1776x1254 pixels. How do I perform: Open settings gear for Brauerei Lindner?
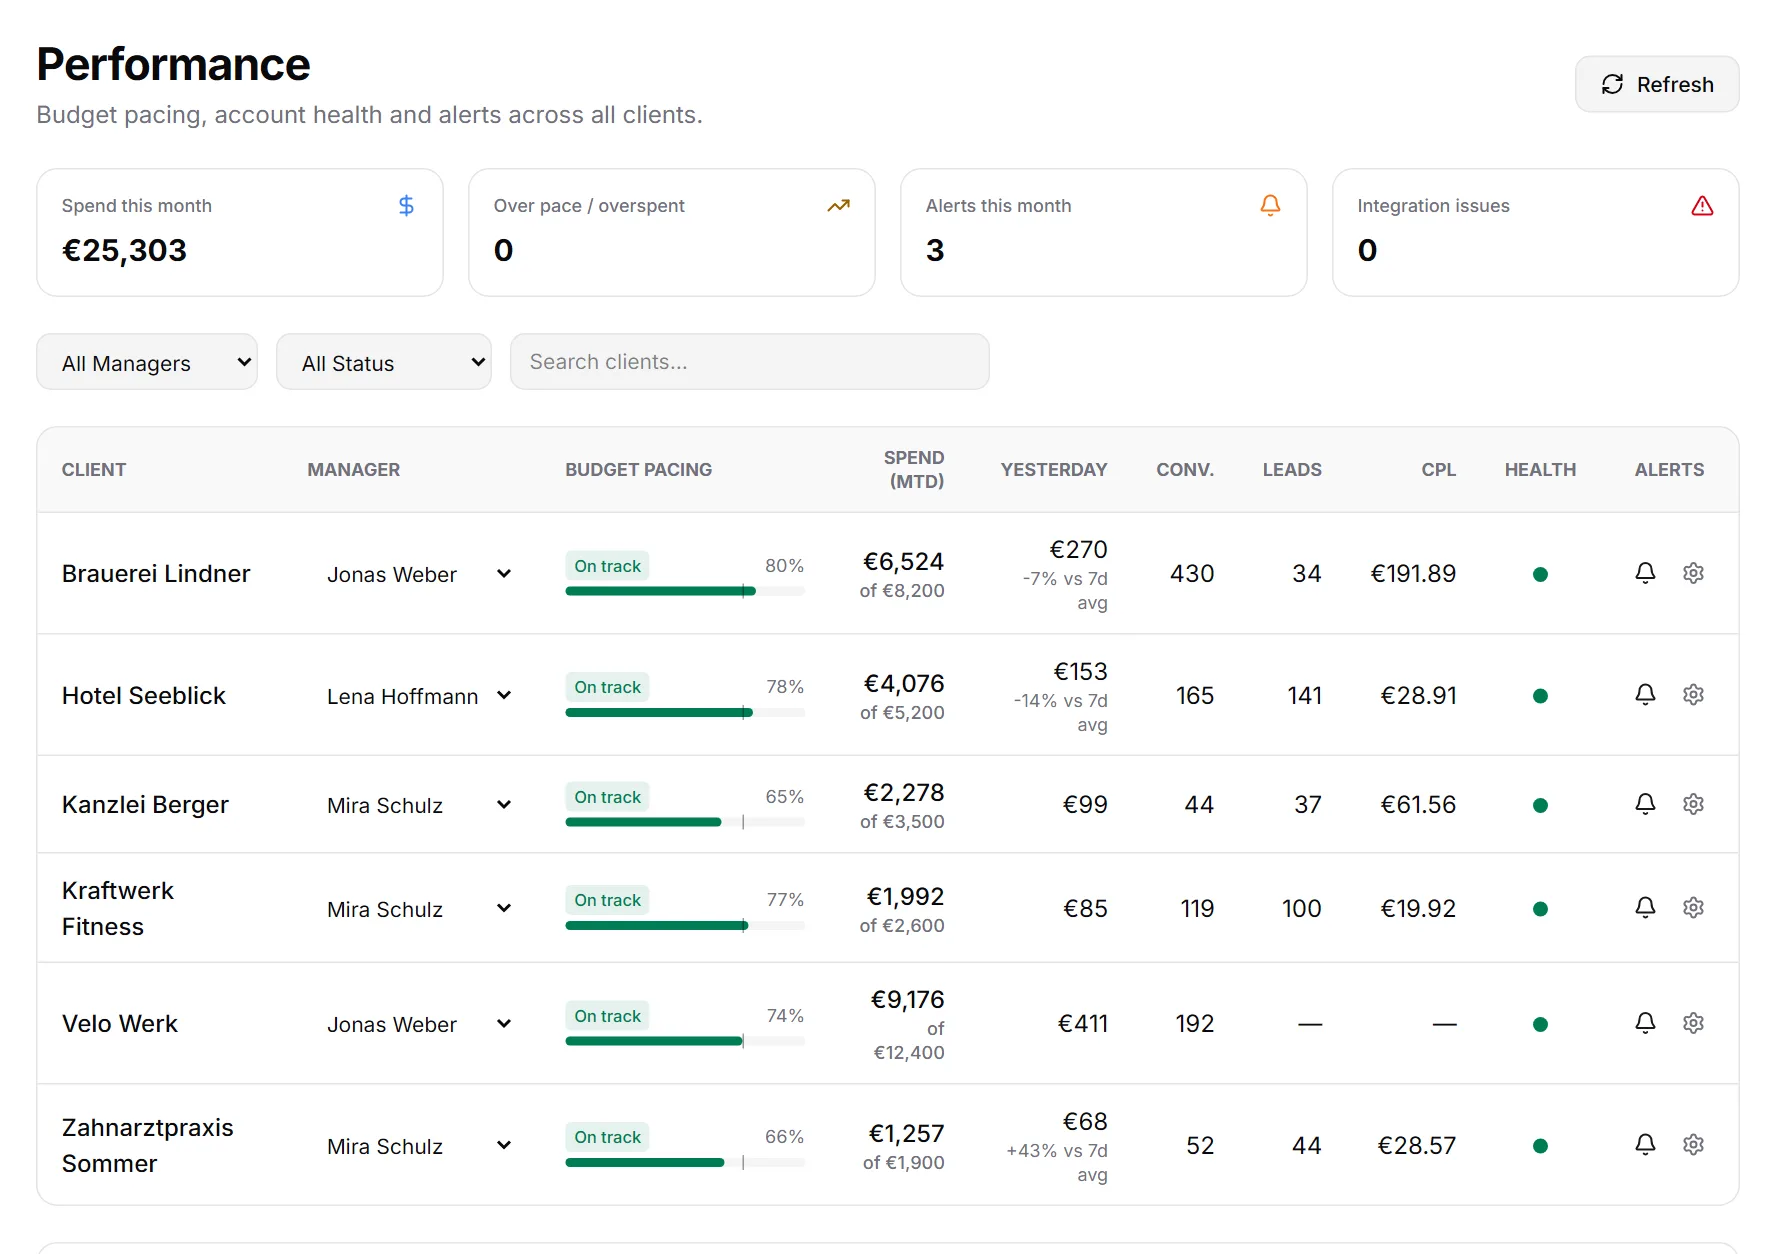point(1693,573)
